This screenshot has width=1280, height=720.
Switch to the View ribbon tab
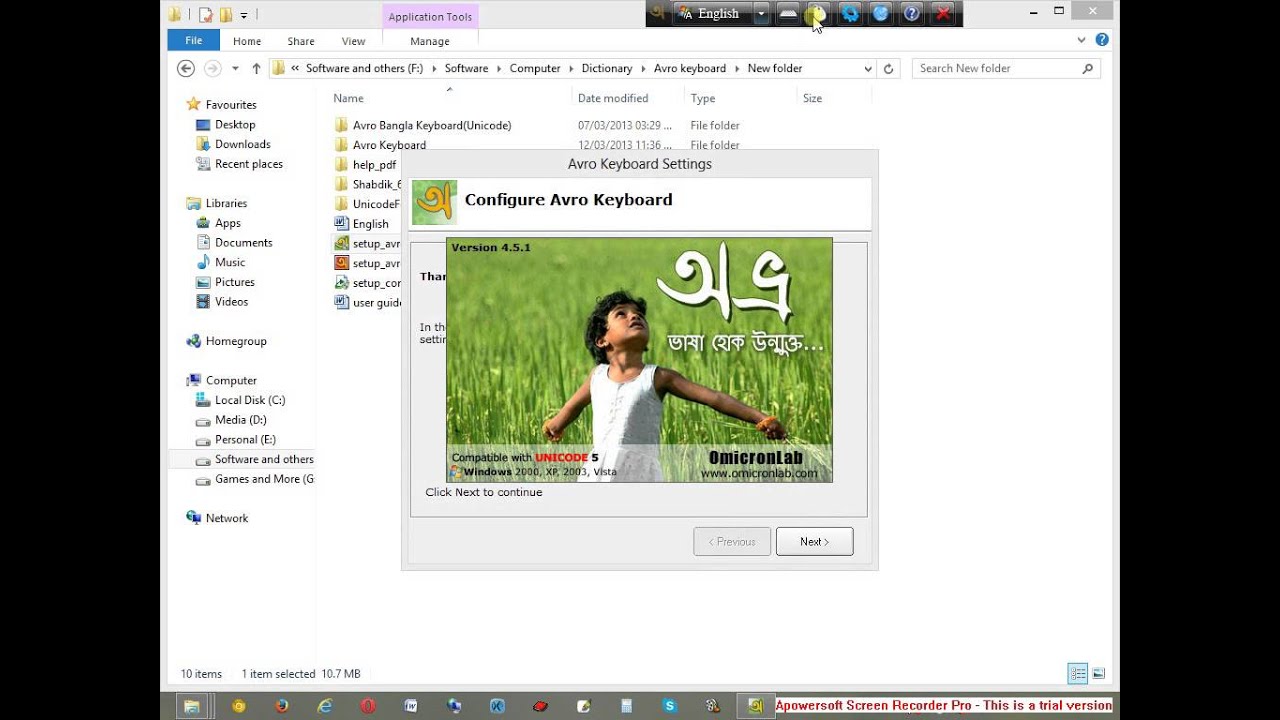tap(354, 41)
